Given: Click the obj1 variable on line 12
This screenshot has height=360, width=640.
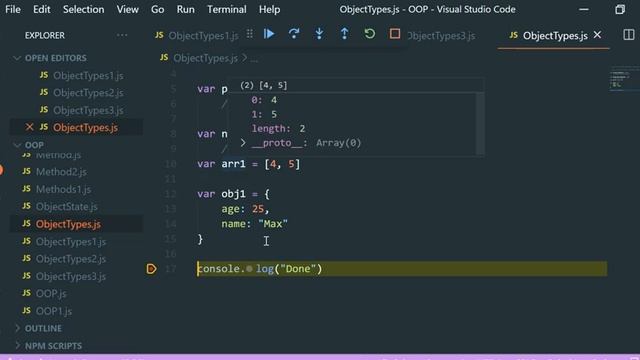Looking at the screenshot, I should (233, 194).
